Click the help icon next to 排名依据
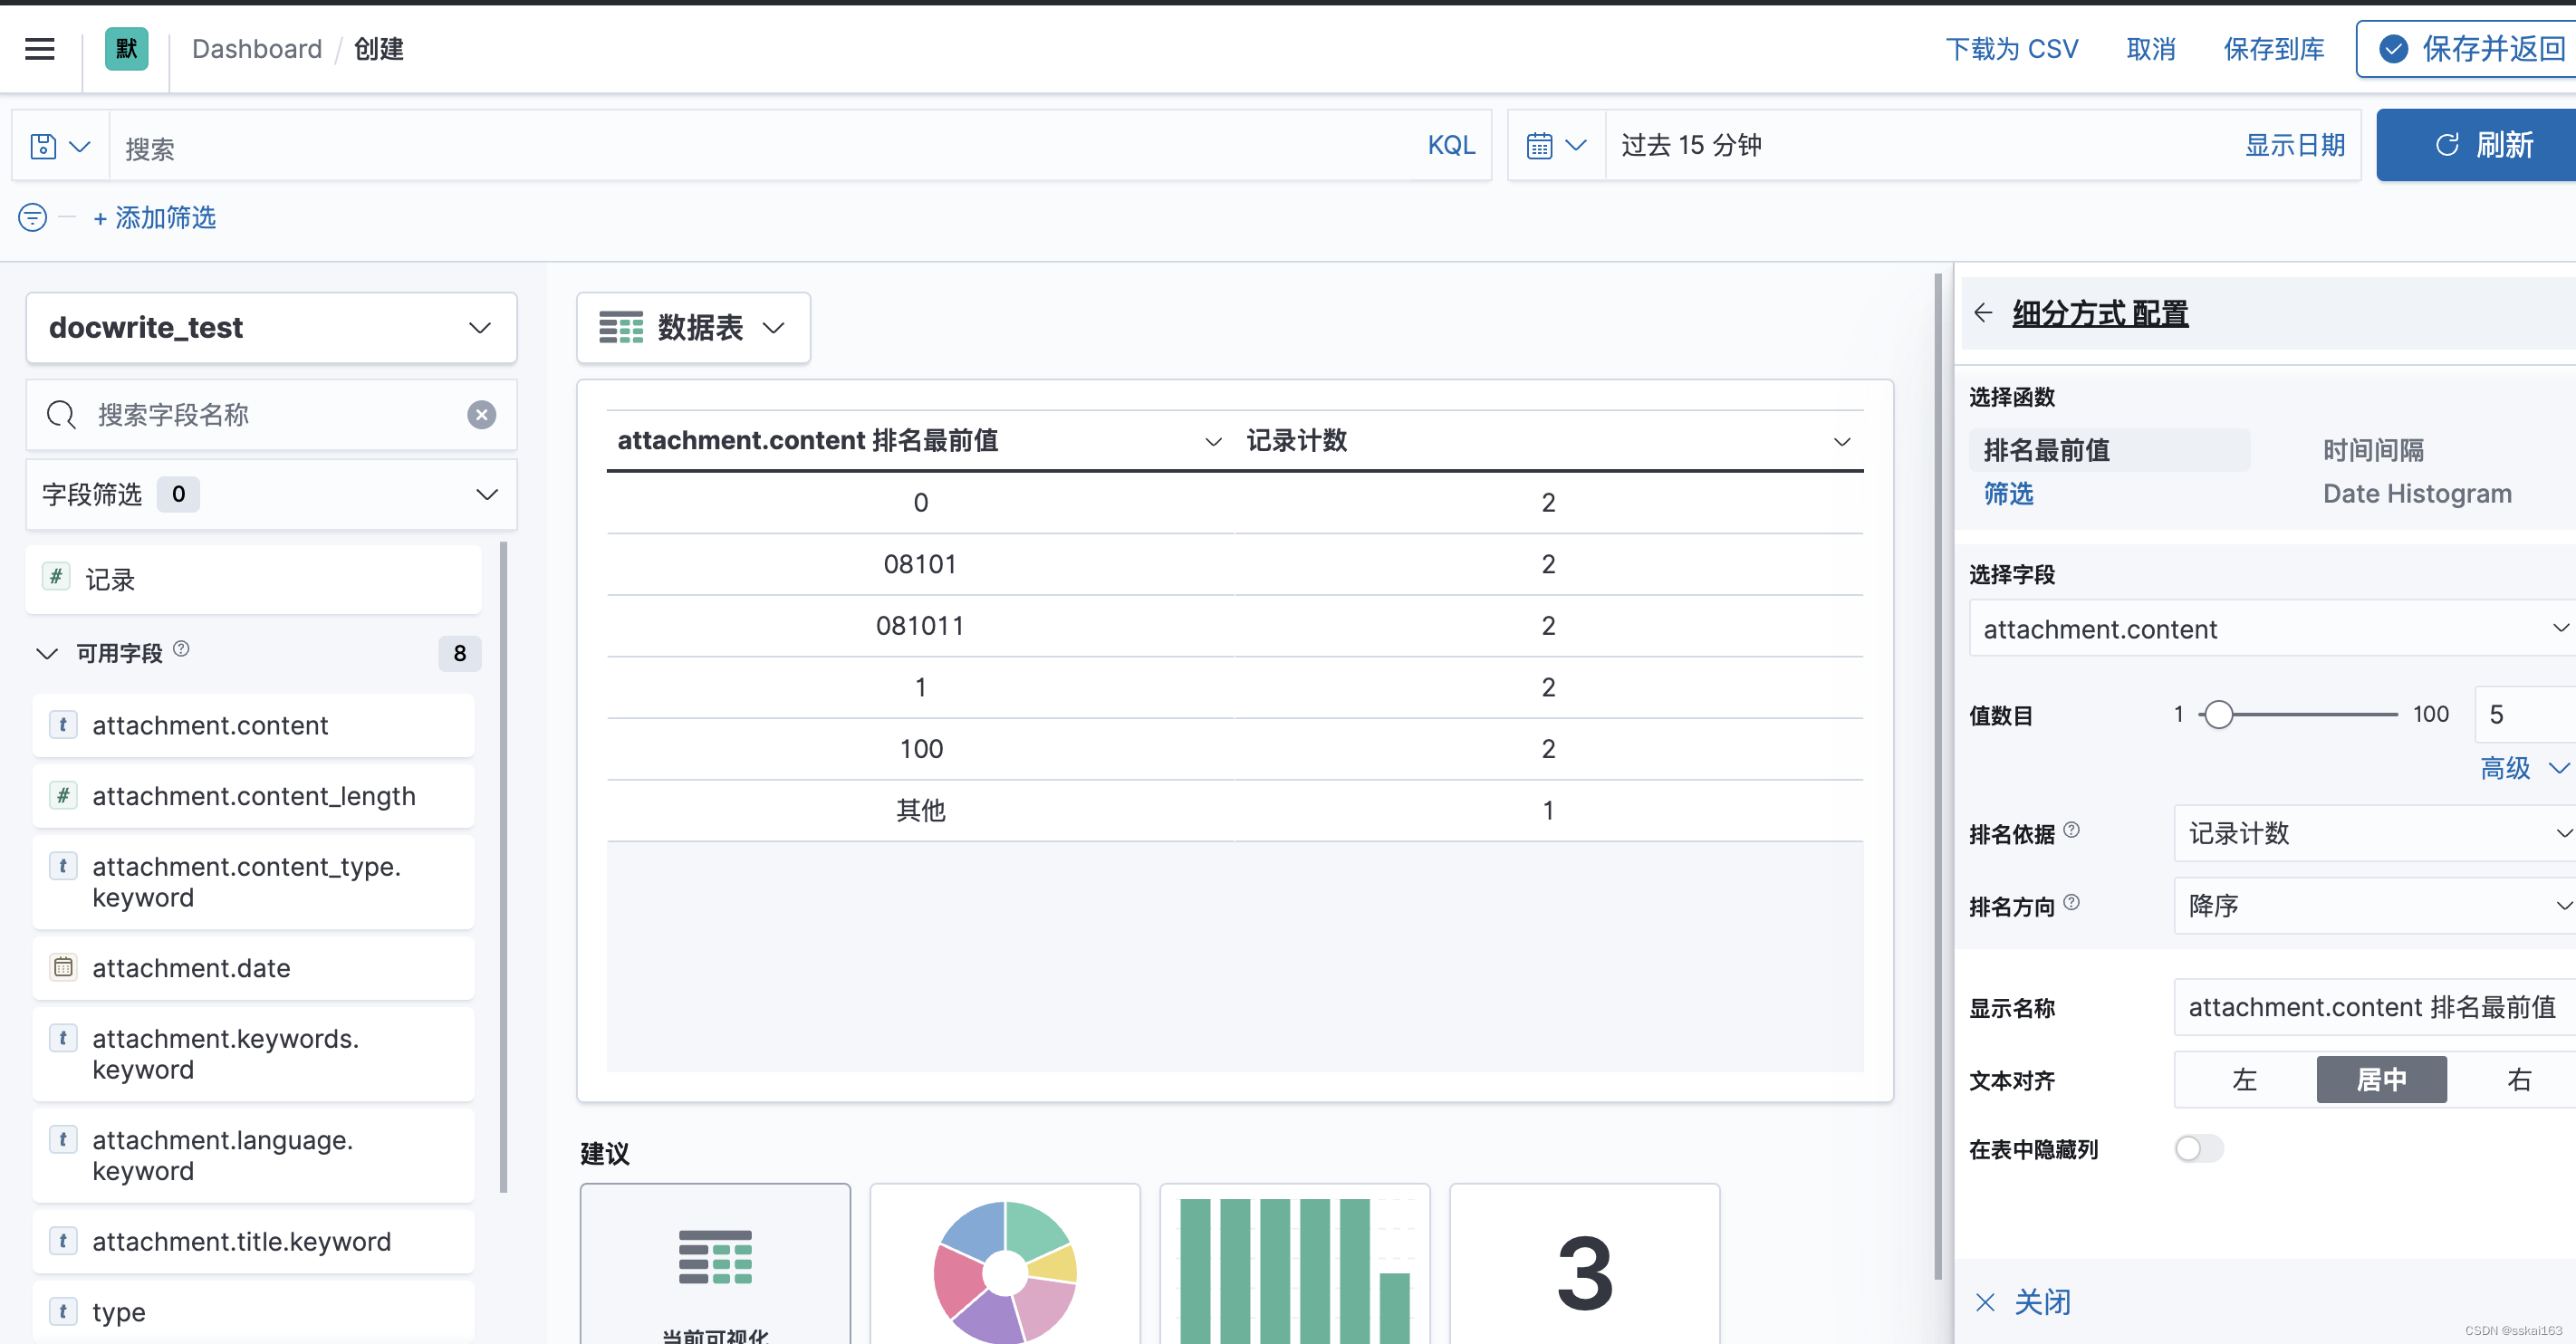This screenshot has width=2576, height=1344. pyautogui.click(x=2072, y=830)
